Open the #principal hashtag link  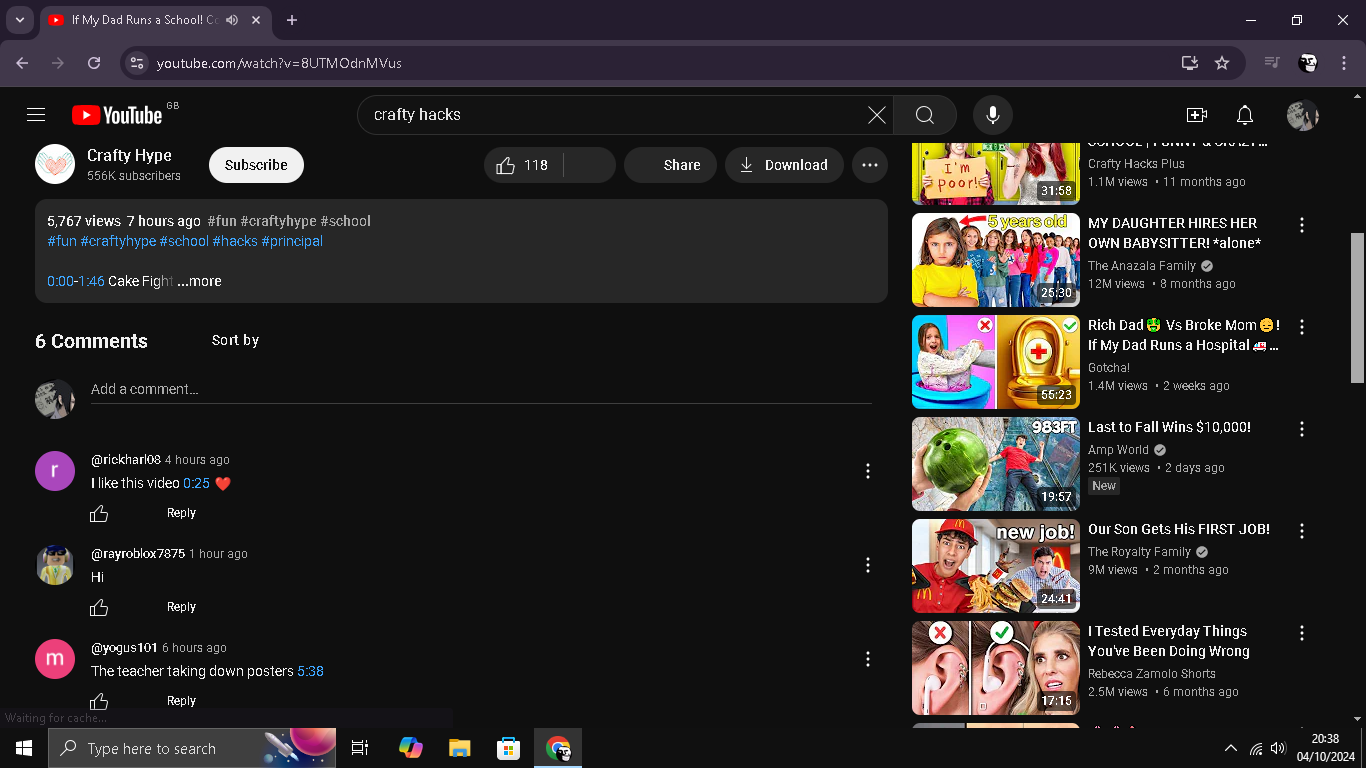[x=292, y=241]
